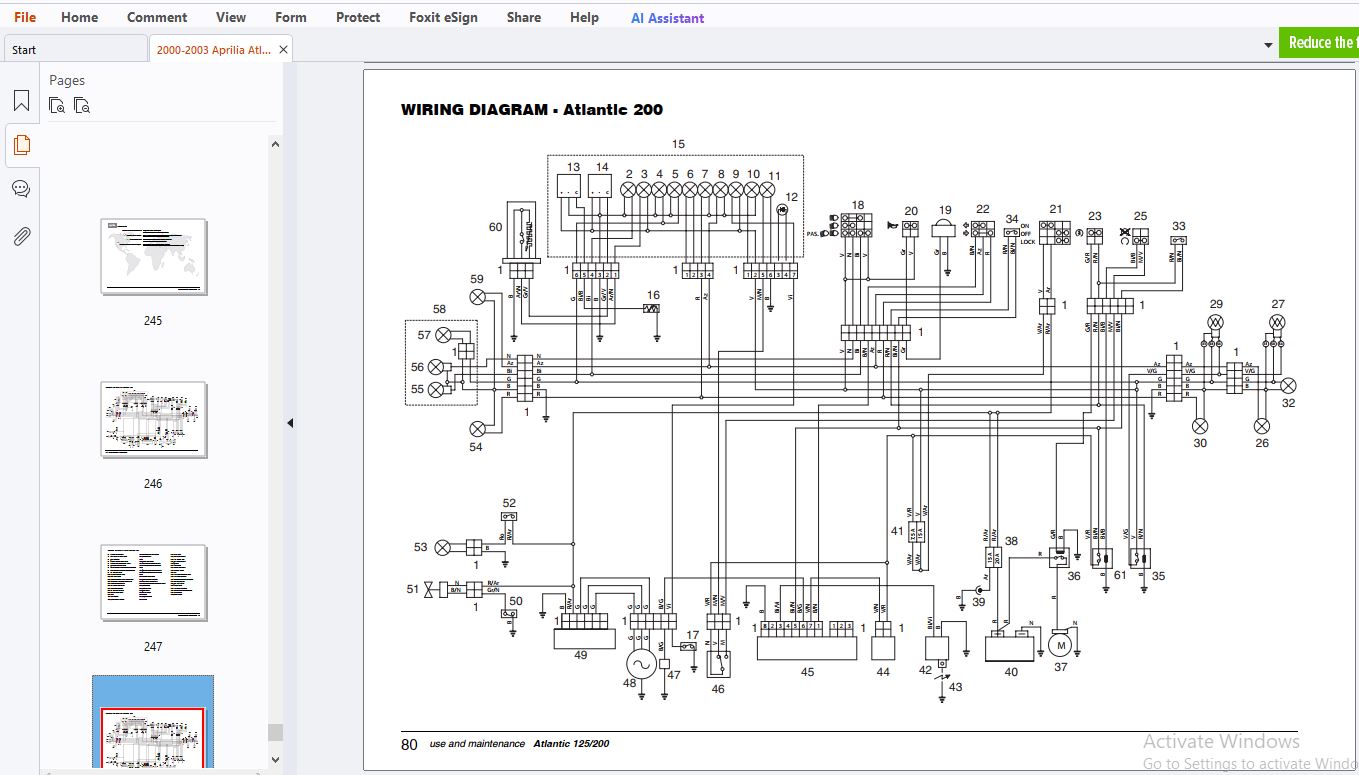Collapse the navigation panel with the arrow
Viewport: 1359px width, 775px height.
[290, 423]
